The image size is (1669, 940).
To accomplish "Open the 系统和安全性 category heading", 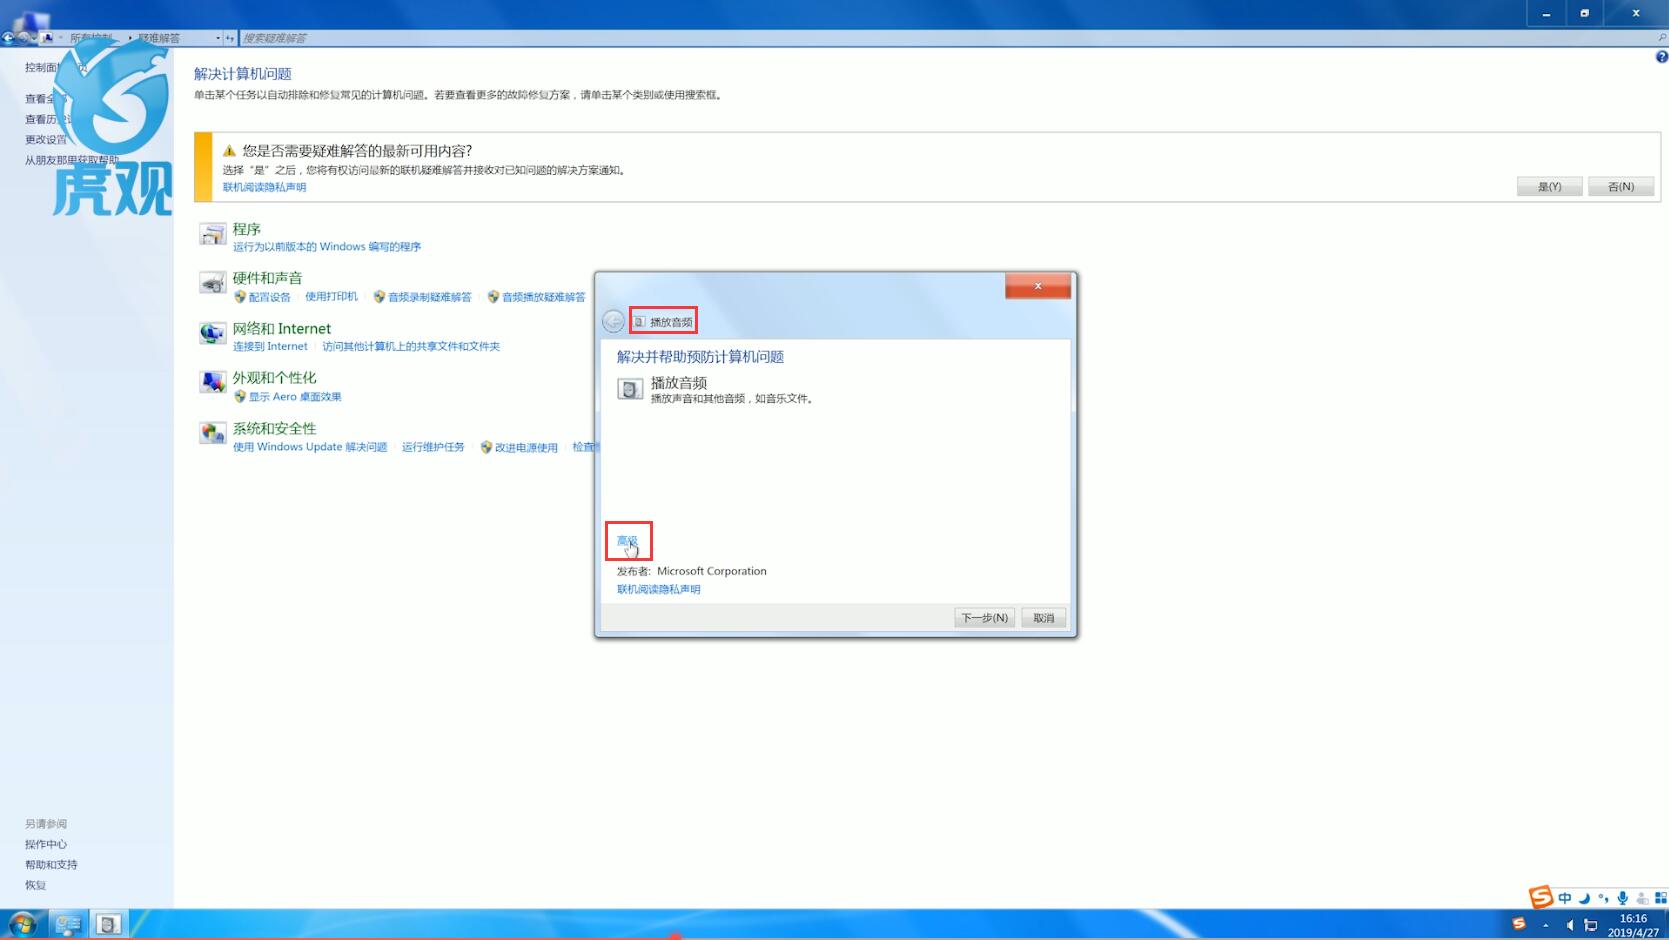I will 274,428.
